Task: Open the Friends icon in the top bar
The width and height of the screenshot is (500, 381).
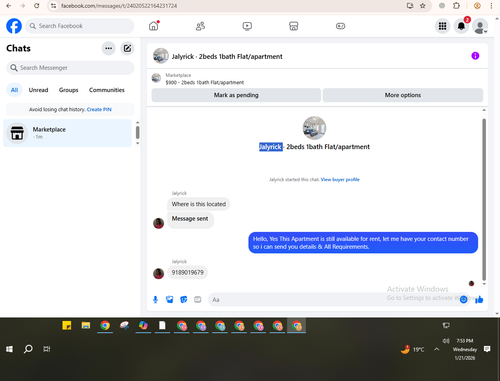Action: click(200, 26)
